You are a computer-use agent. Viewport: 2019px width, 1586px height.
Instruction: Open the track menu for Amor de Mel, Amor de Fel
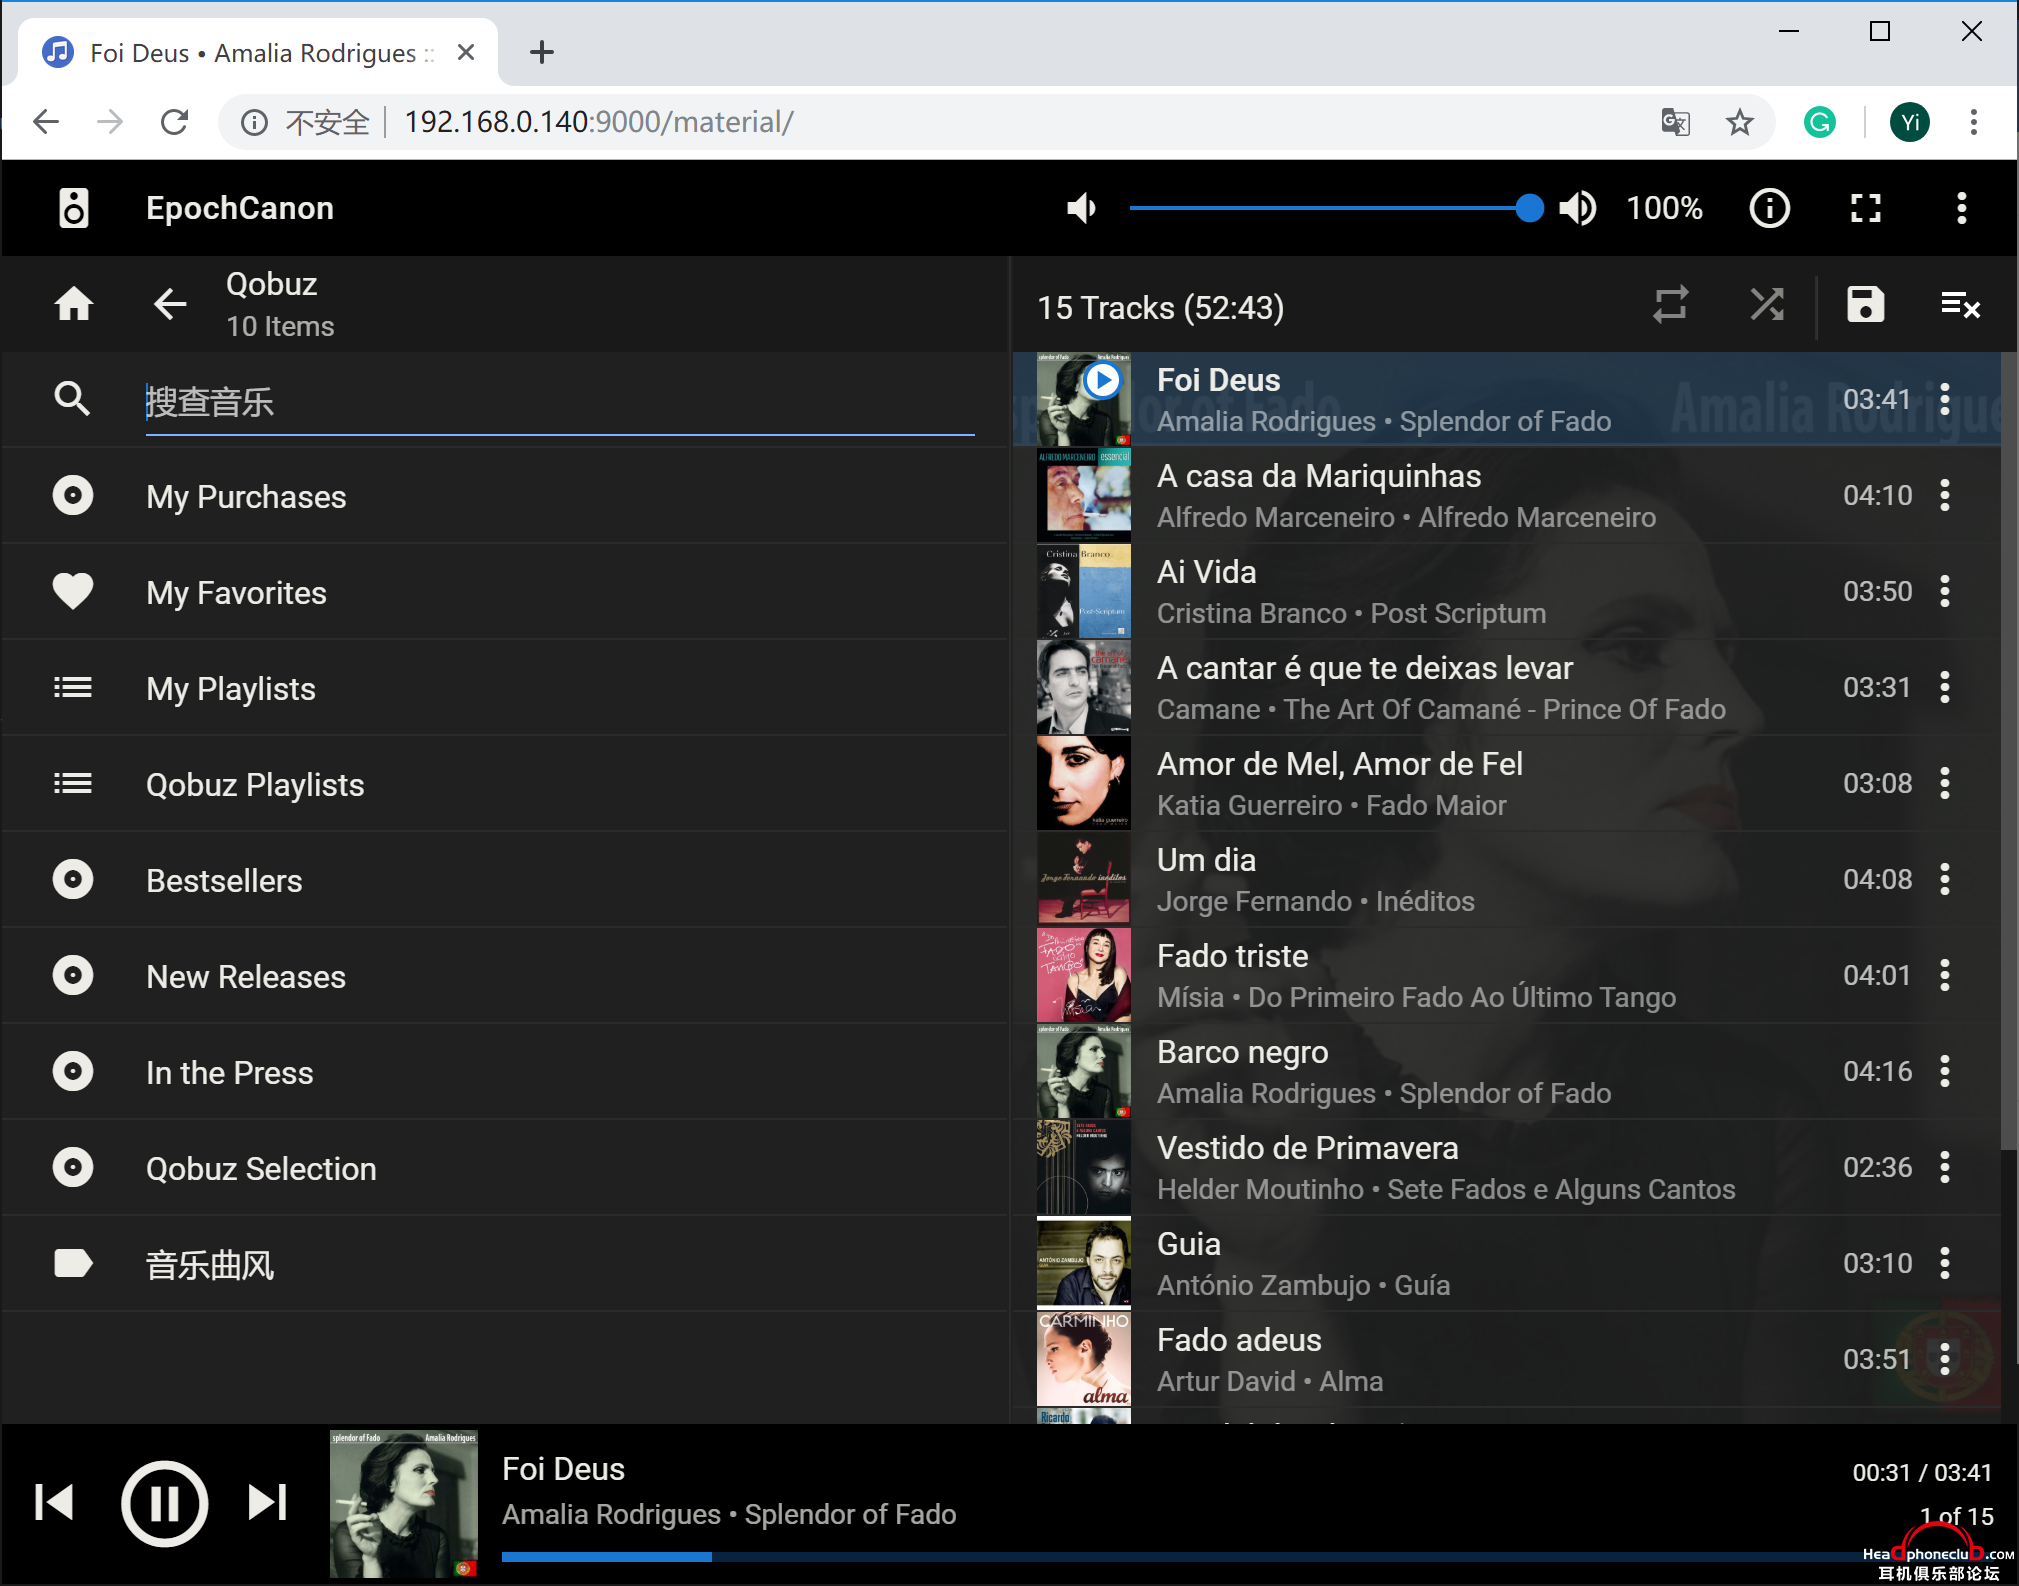1945,783
